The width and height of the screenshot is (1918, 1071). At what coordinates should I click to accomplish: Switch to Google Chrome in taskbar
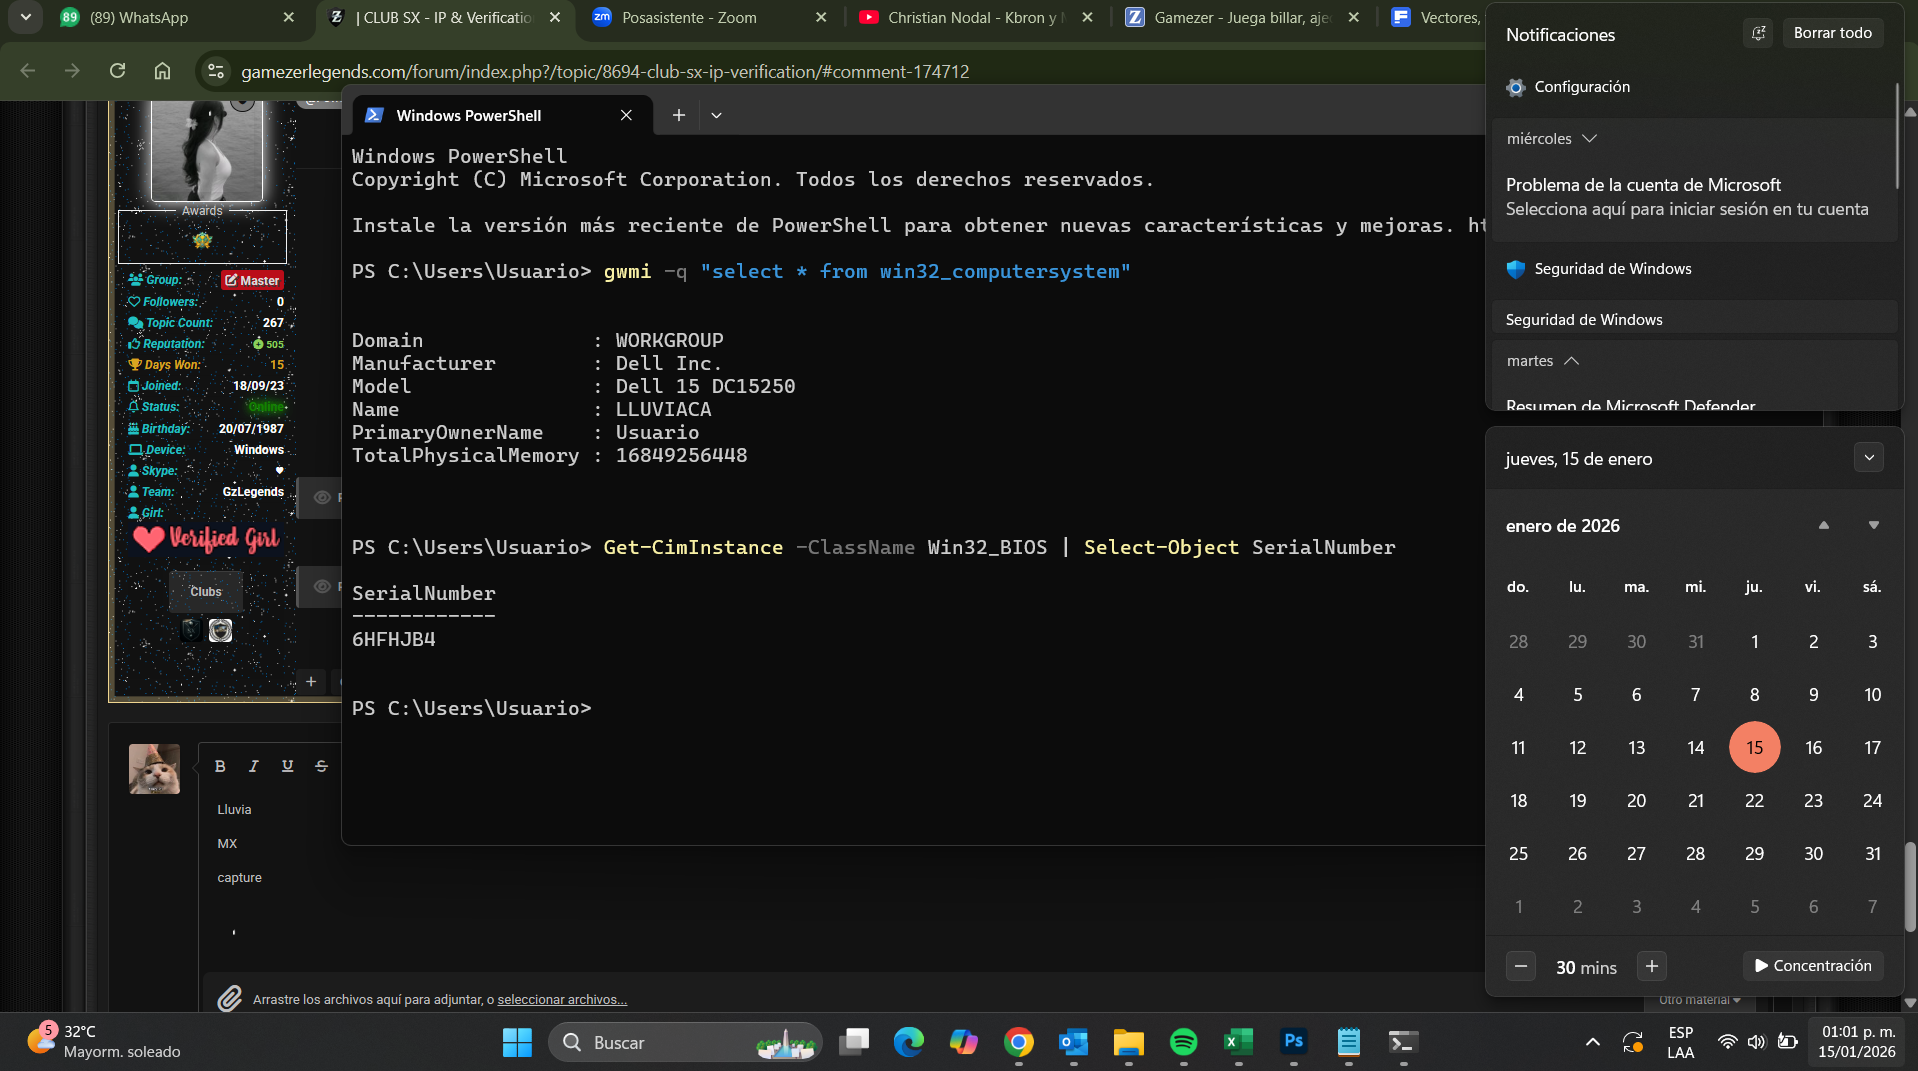pos(1019,1042)
